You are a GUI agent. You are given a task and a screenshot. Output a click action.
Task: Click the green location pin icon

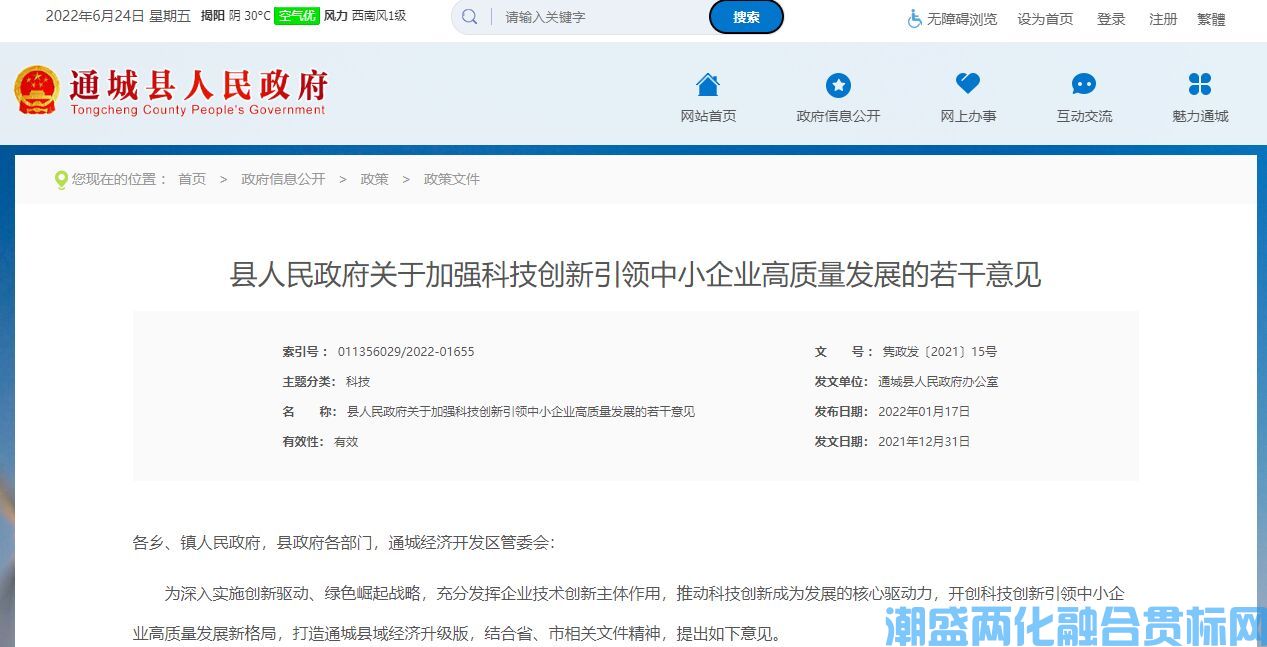[x=61, y=180]
